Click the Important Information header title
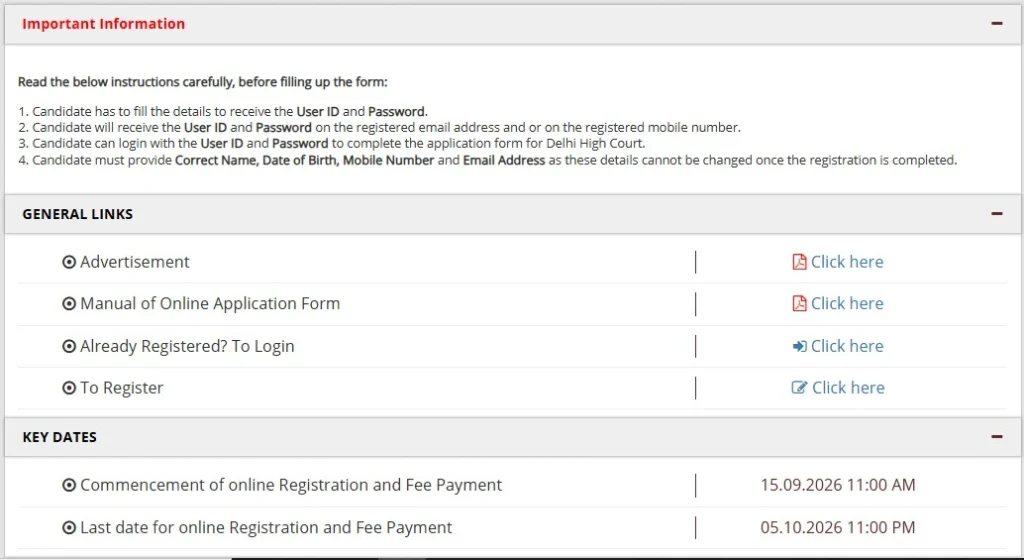 [x=103, y=23]
